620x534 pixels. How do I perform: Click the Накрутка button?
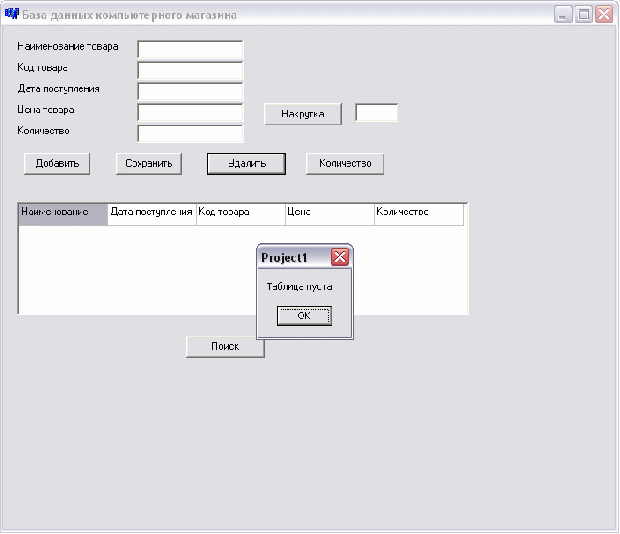click(302, 114)
